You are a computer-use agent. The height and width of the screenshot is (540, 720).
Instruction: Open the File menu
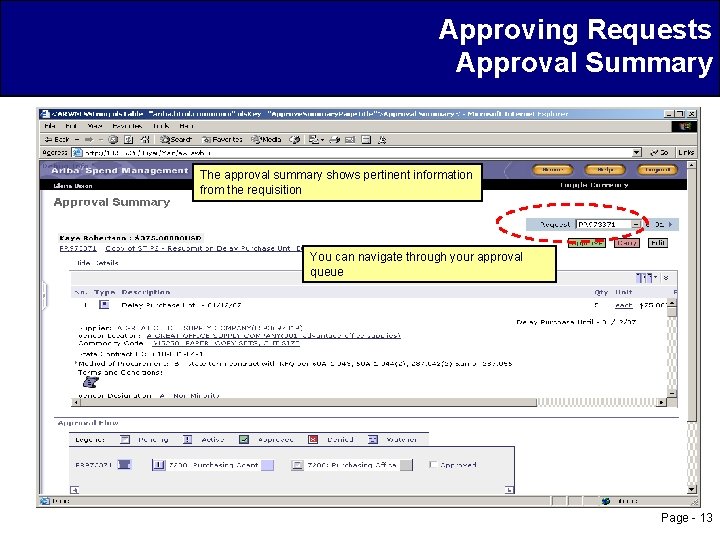50,126
